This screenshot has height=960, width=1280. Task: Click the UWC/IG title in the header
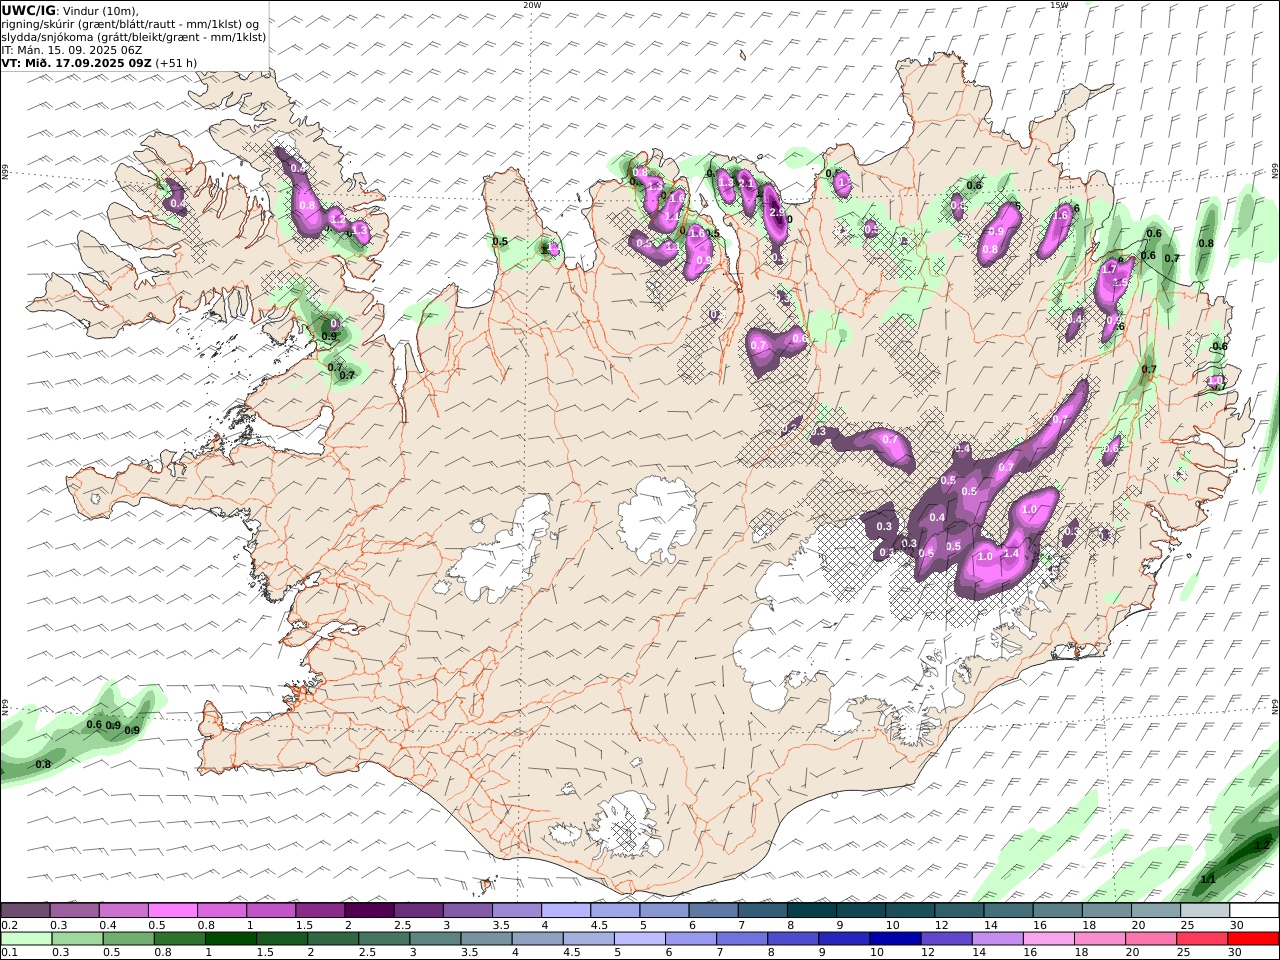28,11
